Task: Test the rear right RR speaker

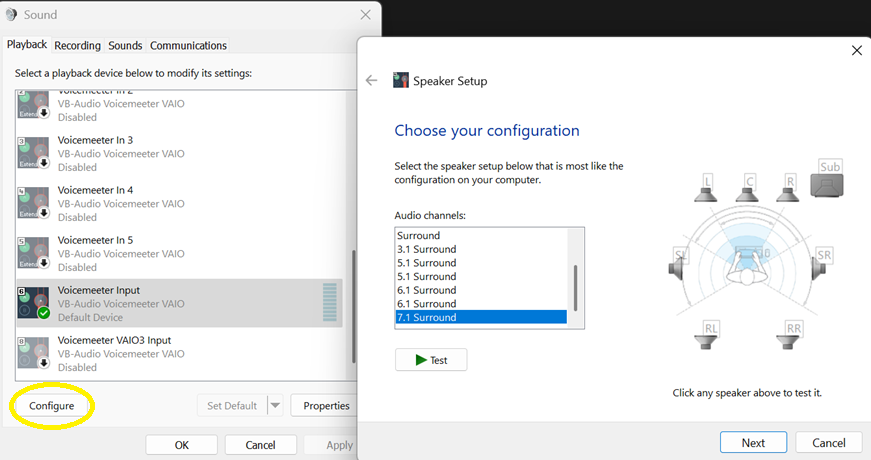Action: (789, 335)
